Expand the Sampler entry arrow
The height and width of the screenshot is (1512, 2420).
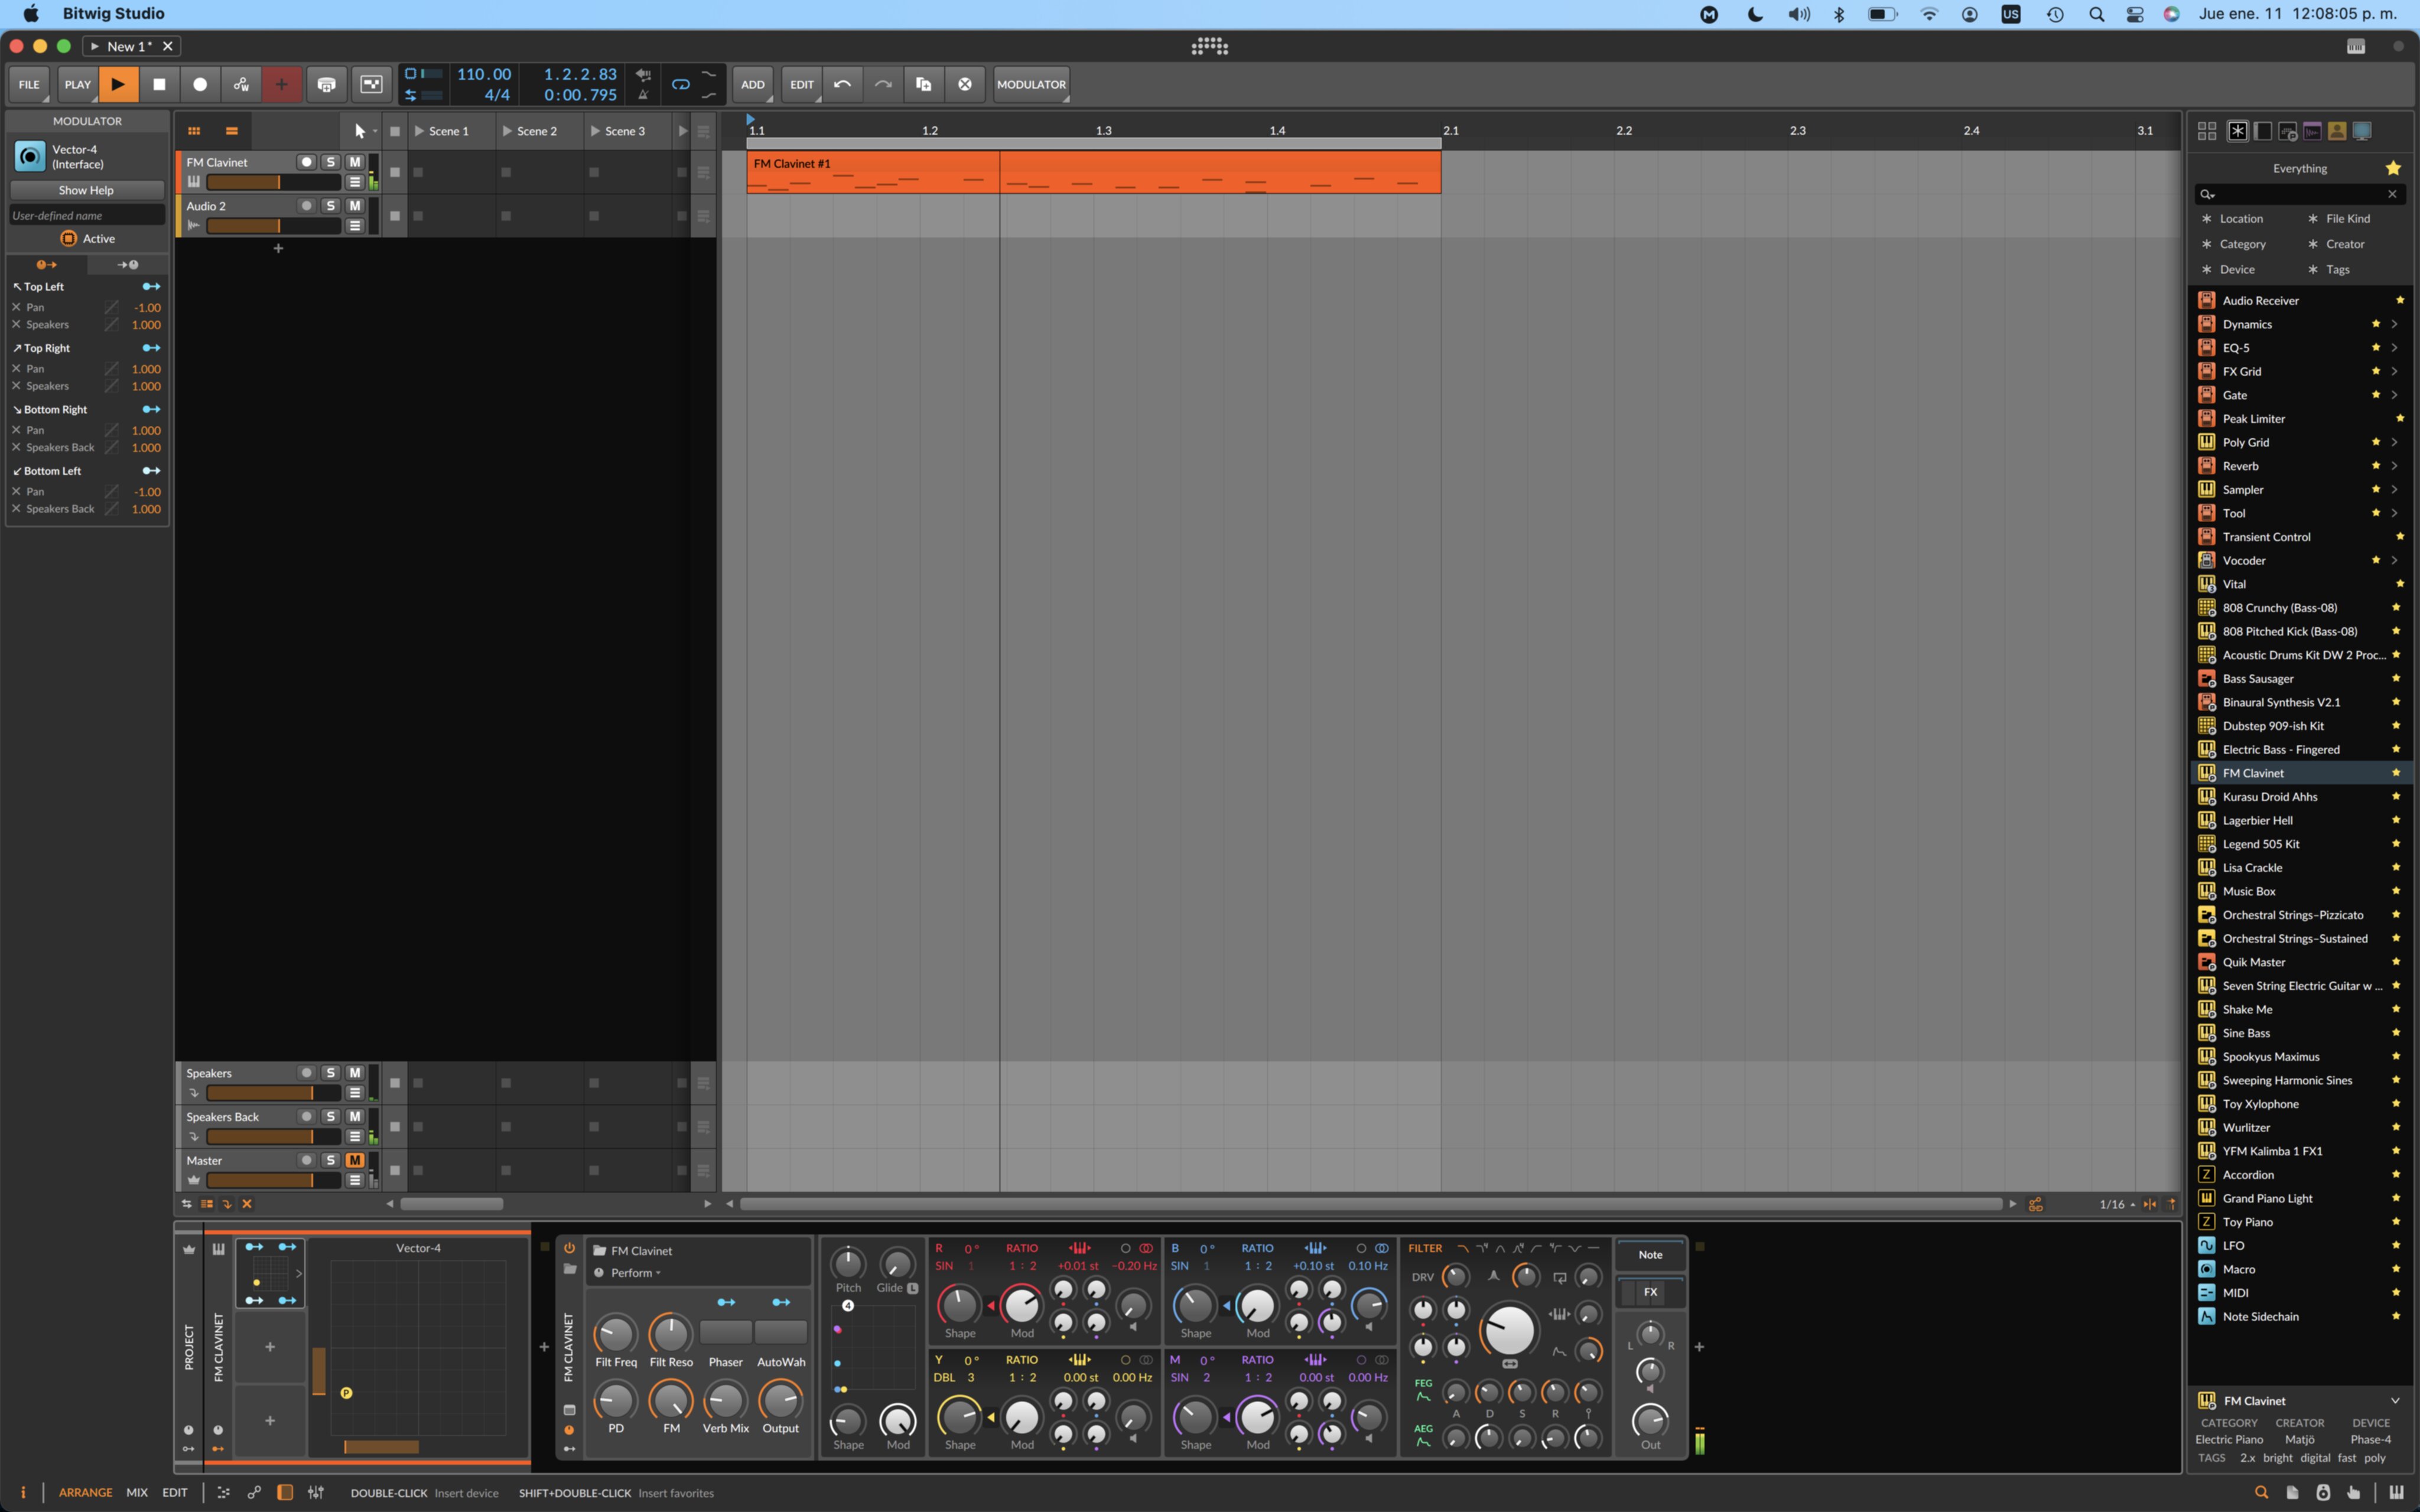tap(2394, 489)
